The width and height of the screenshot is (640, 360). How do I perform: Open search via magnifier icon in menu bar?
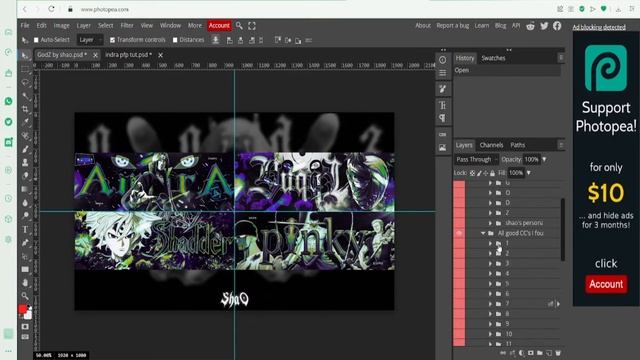239,26
